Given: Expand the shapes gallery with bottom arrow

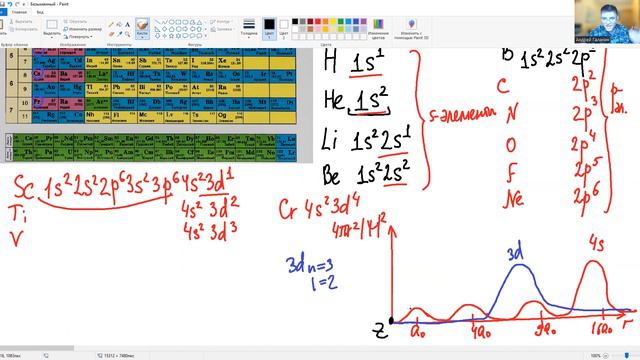Looking at the screenshot, I should 205,36.
